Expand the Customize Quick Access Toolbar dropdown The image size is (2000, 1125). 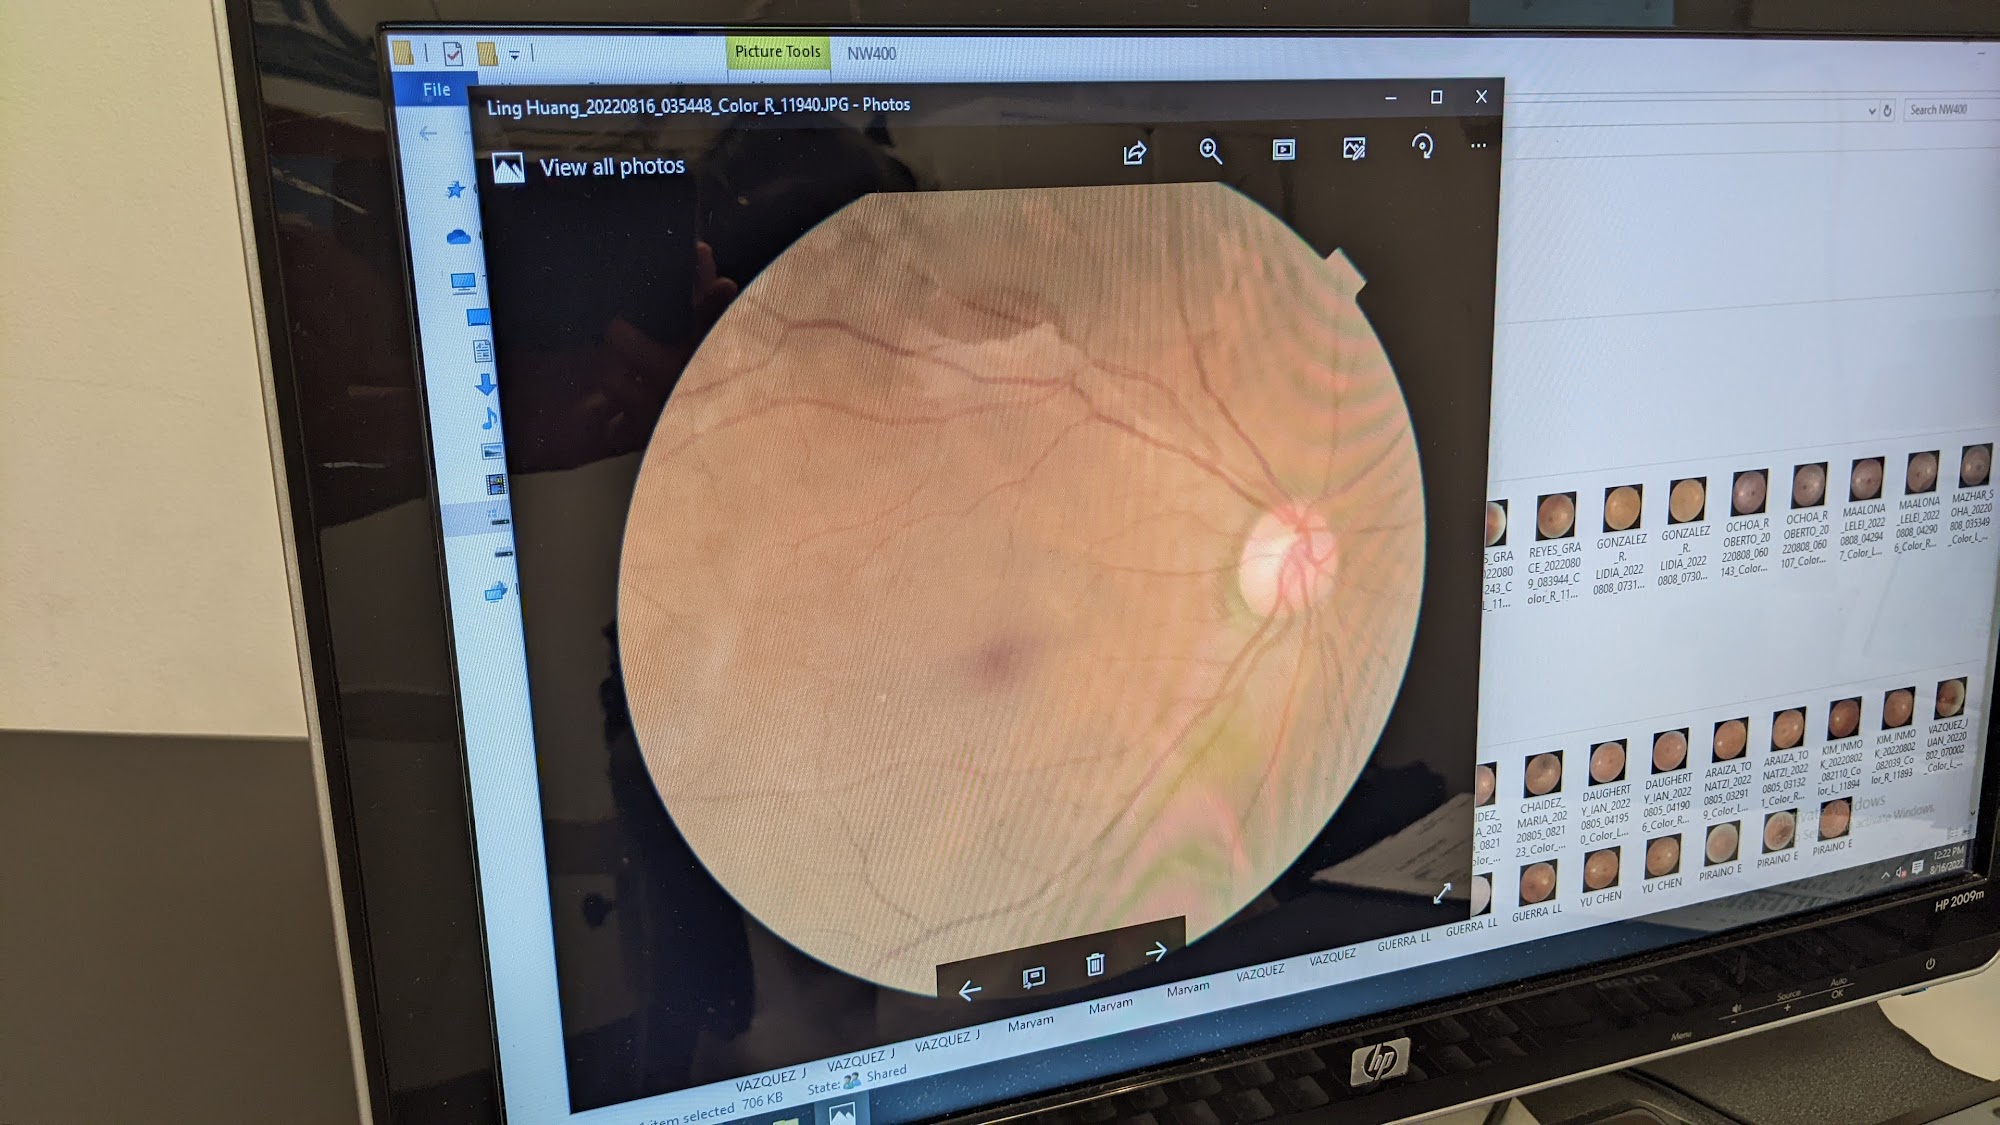pos(514,54)
